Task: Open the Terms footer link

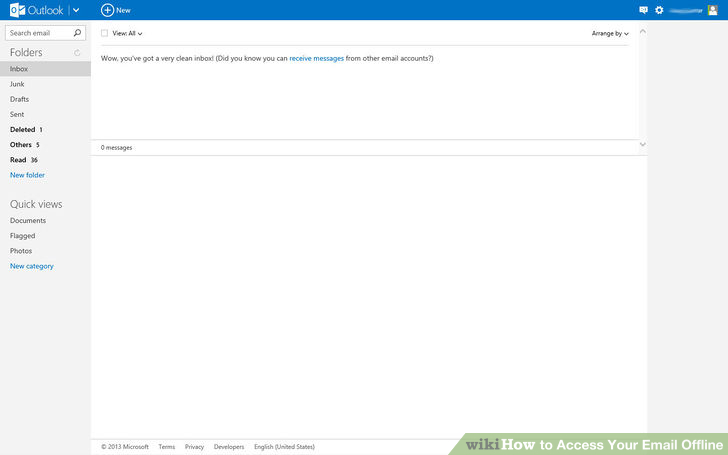Action: pos(167,447)
